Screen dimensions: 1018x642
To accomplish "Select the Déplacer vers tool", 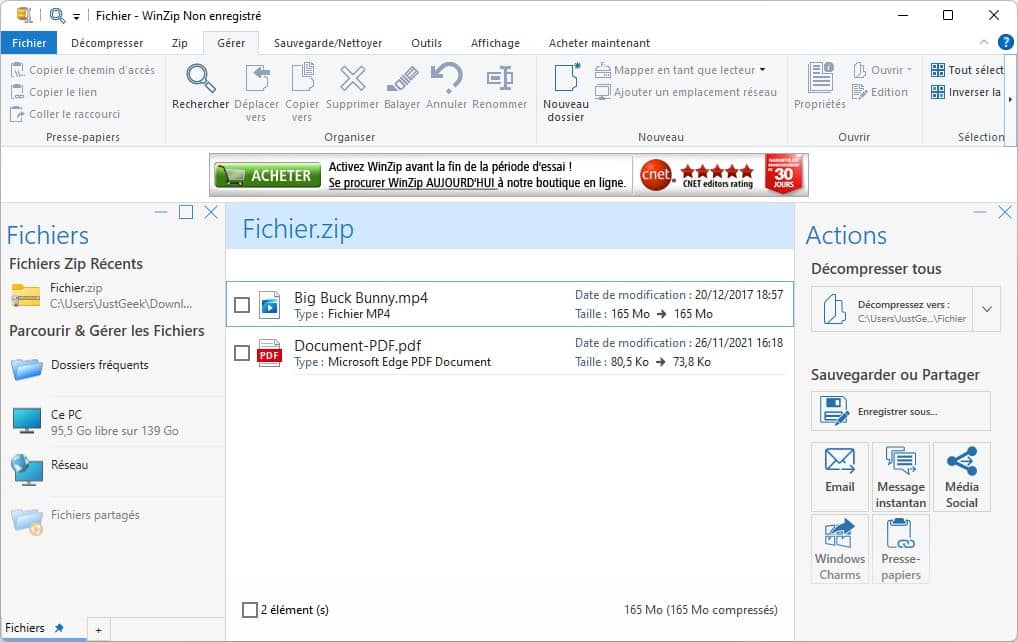I will [x=256, y=92].
